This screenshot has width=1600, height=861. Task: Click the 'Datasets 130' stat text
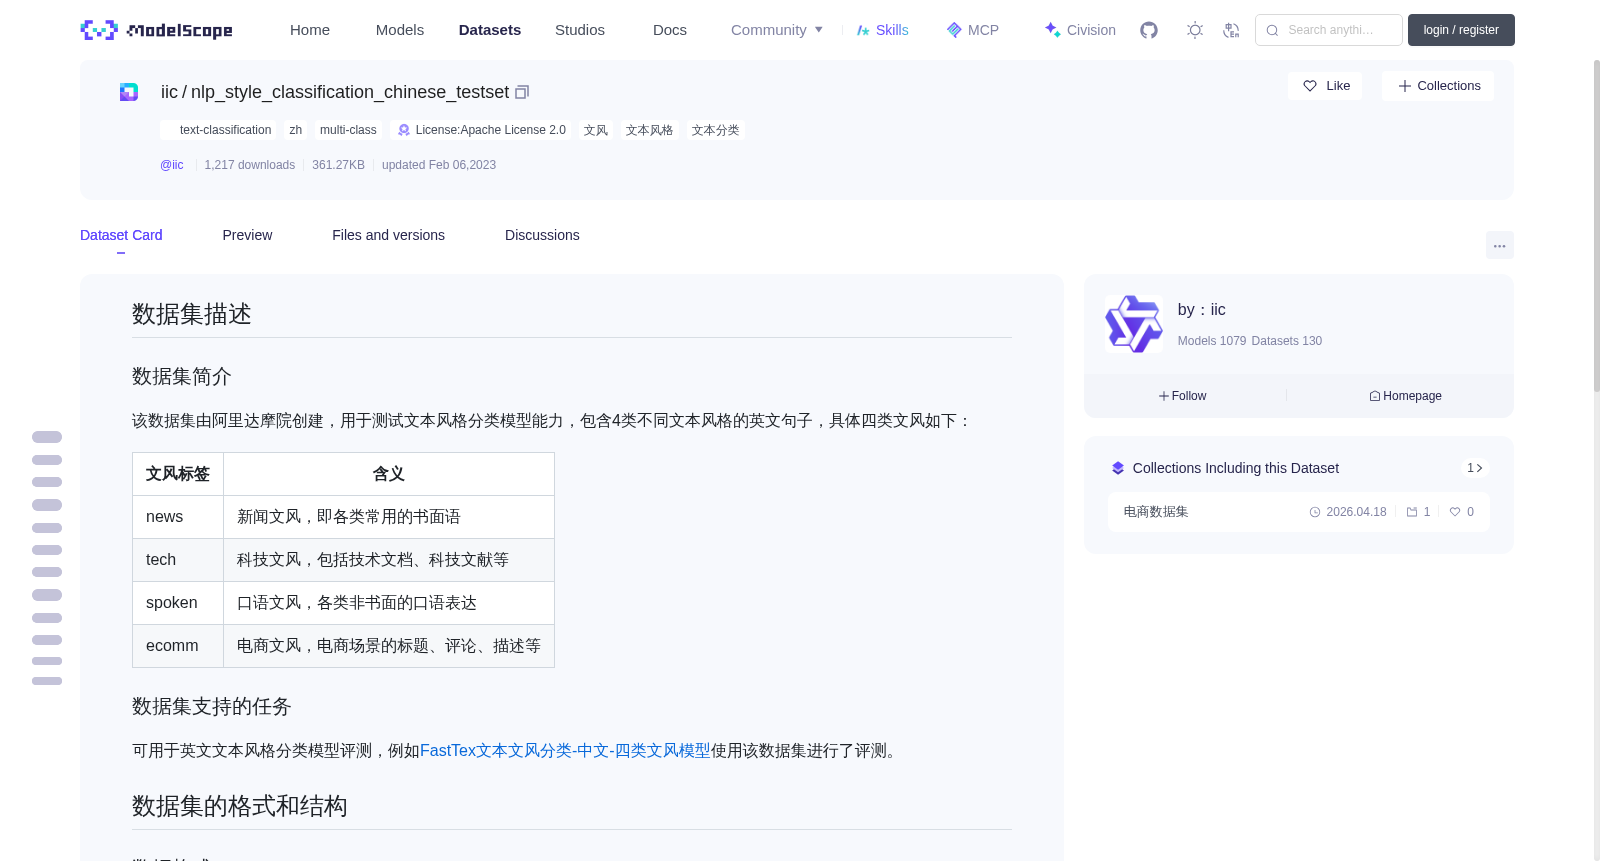(1287, 341)
